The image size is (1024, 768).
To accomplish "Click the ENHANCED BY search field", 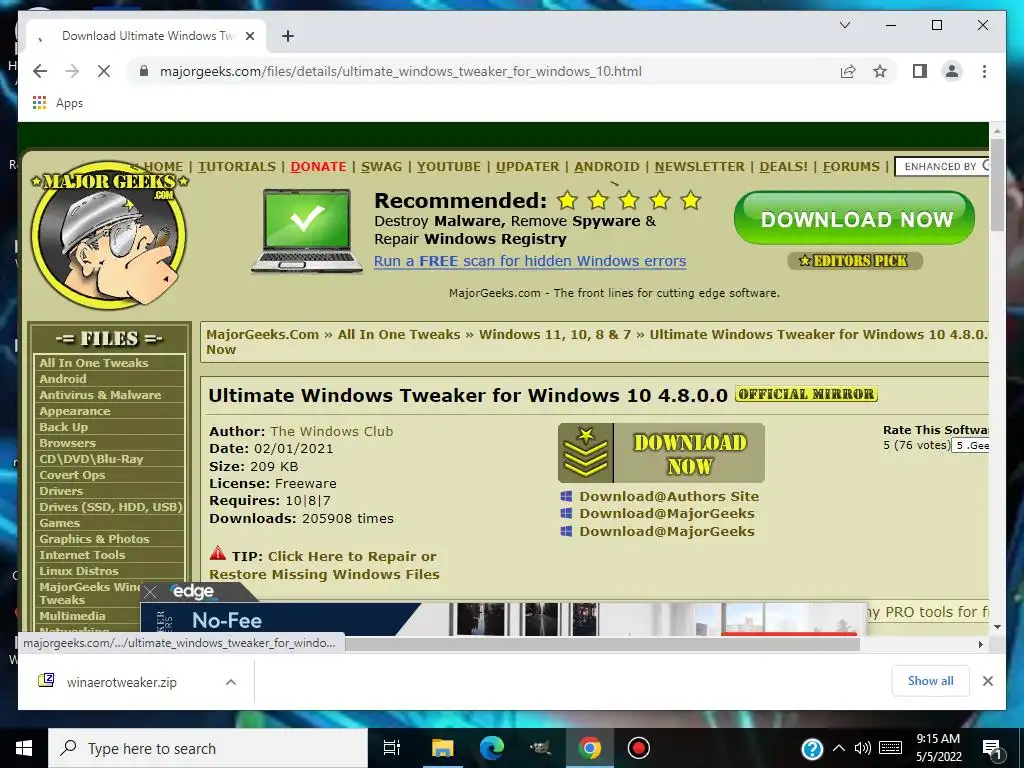I will 942,167.
